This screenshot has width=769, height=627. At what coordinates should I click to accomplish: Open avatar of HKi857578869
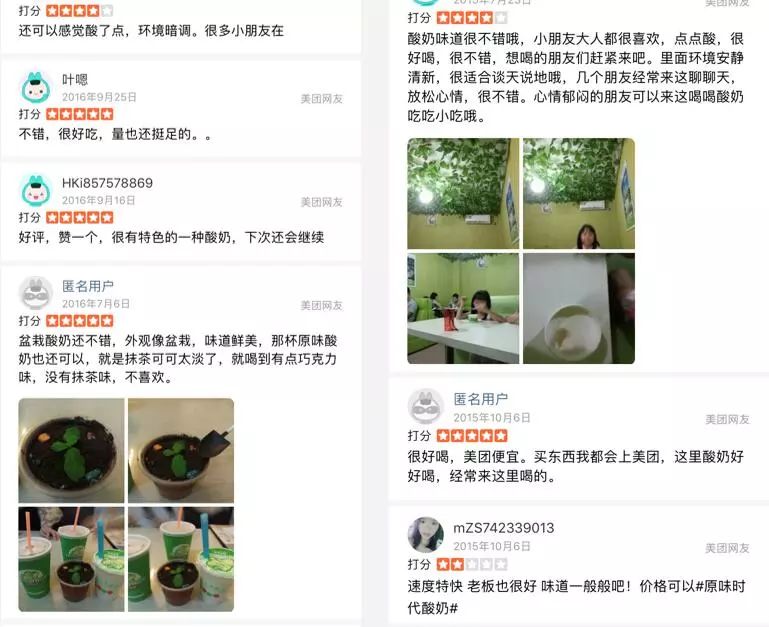(x=36, y=191)
